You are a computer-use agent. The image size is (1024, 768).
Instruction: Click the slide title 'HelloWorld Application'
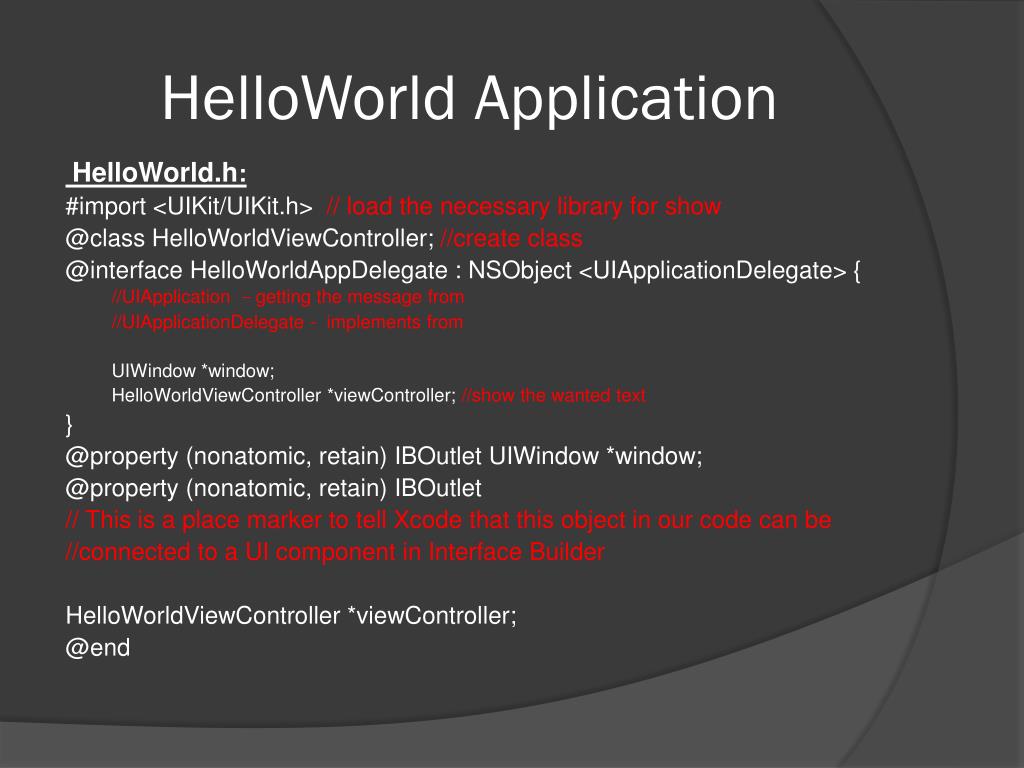click(469, 99)
